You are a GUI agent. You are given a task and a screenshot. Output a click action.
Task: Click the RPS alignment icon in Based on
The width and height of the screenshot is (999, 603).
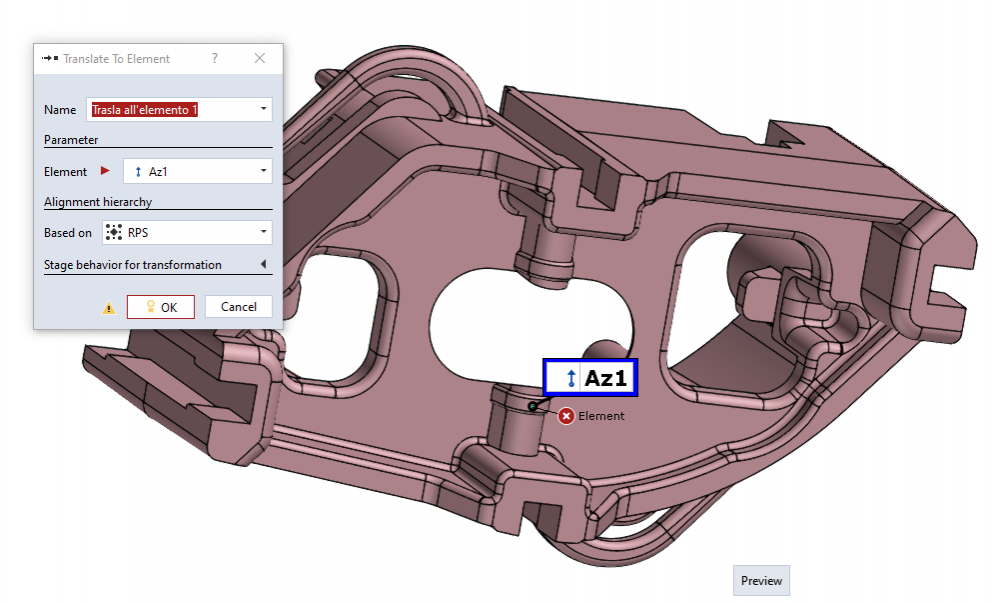[114, 233]
